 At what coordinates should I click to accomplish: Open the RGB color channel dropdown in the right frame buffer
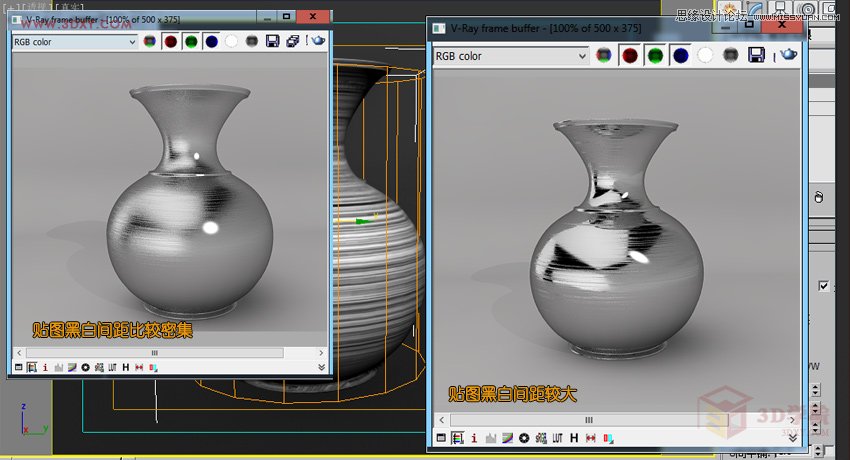coord(510,56)
